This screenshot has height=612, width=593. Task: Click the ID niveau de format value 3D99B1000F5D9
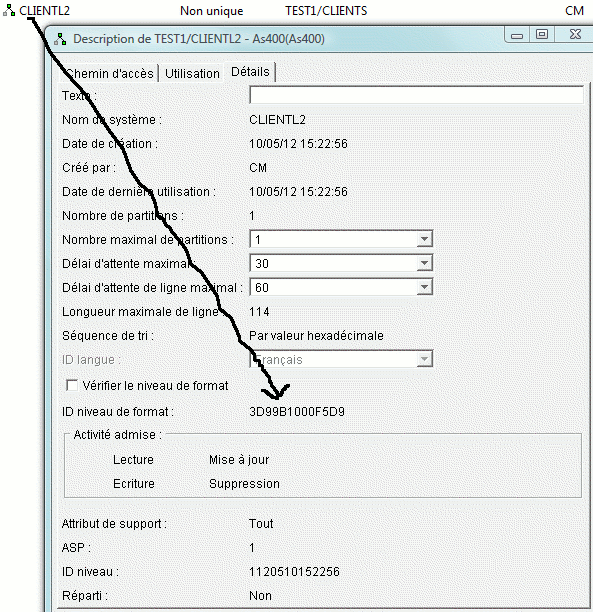[297, 412]
